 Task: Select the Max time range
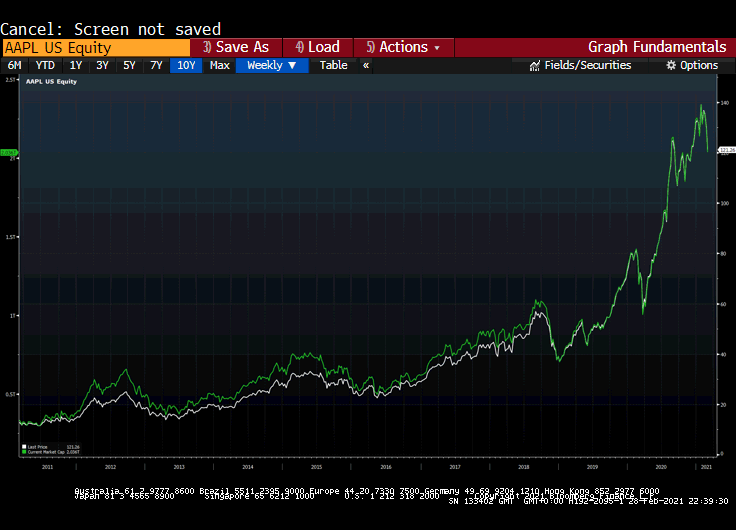tap(219, 65)
